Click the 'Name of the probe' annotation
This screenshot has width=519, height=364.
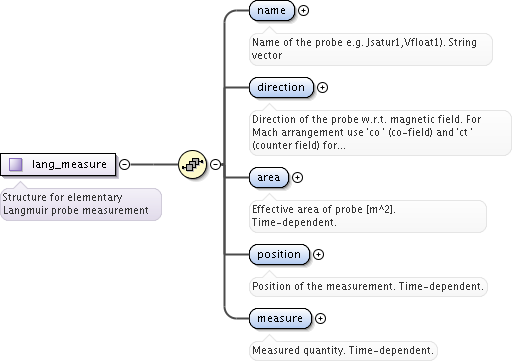[x=371, y=49]
